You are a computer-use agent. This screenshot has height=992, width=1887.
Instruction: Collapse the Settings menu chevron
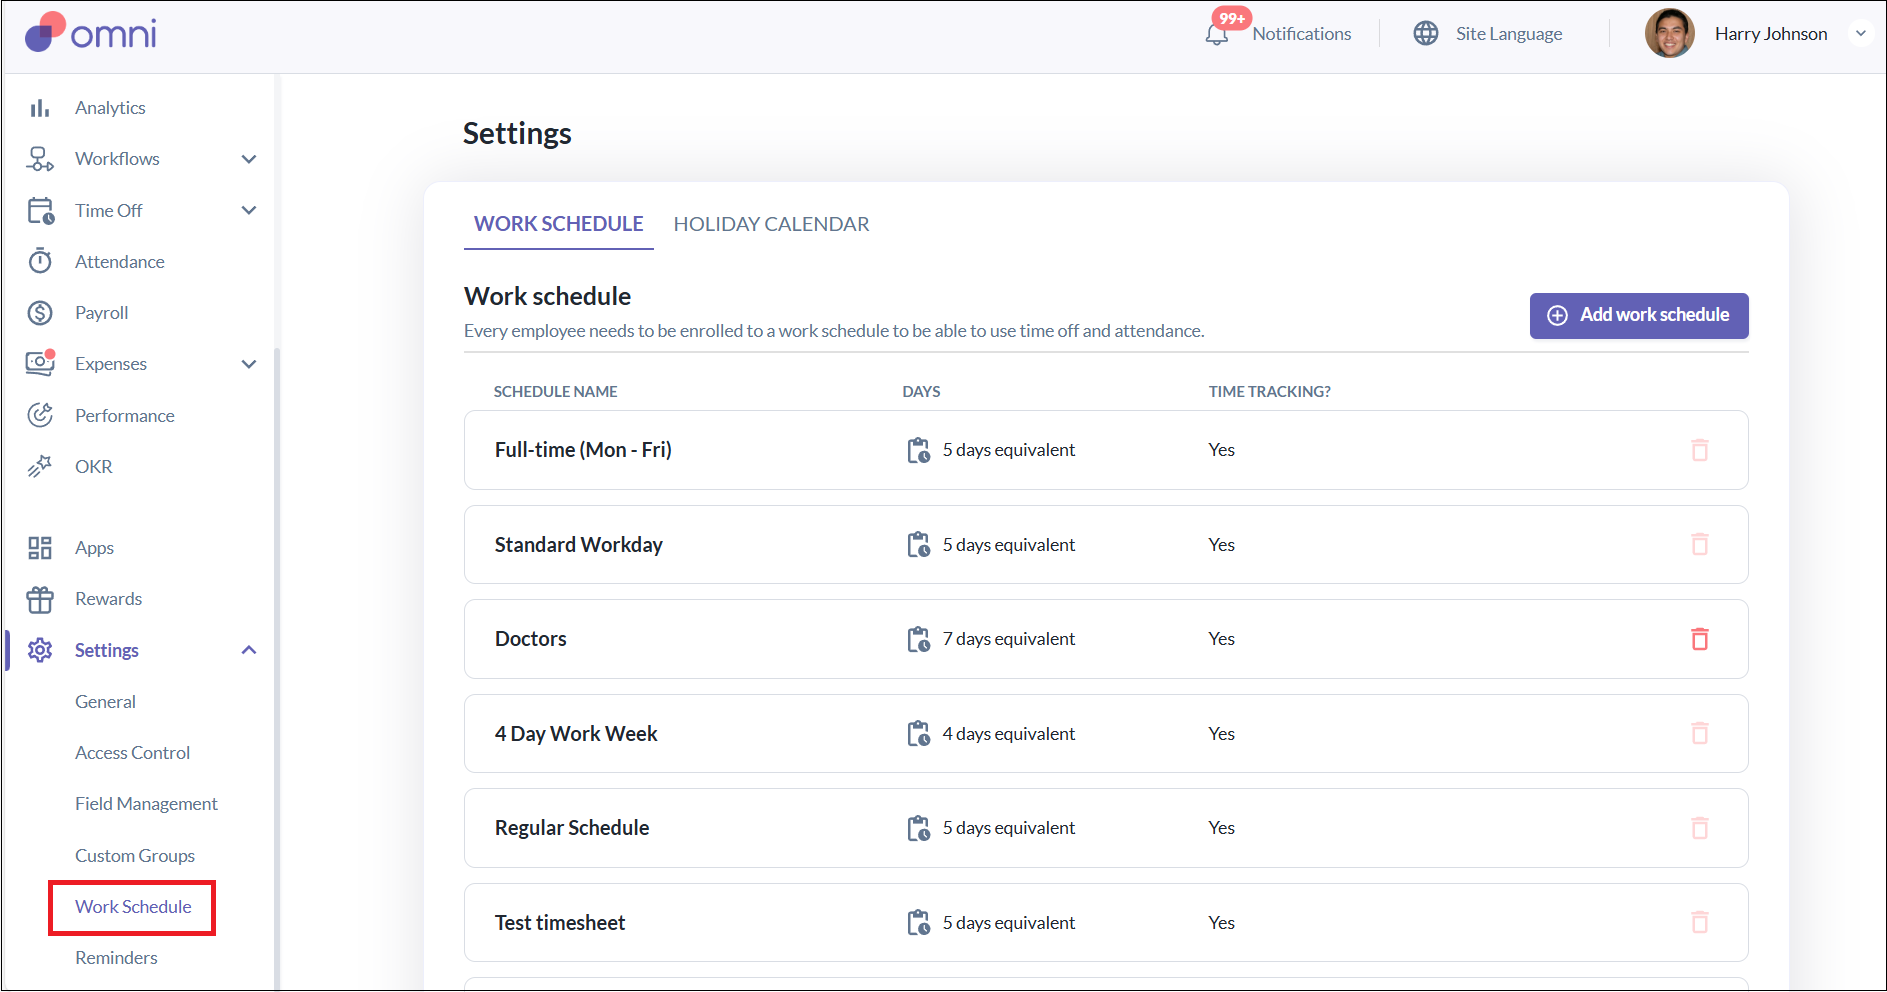[x=249, y=650]
